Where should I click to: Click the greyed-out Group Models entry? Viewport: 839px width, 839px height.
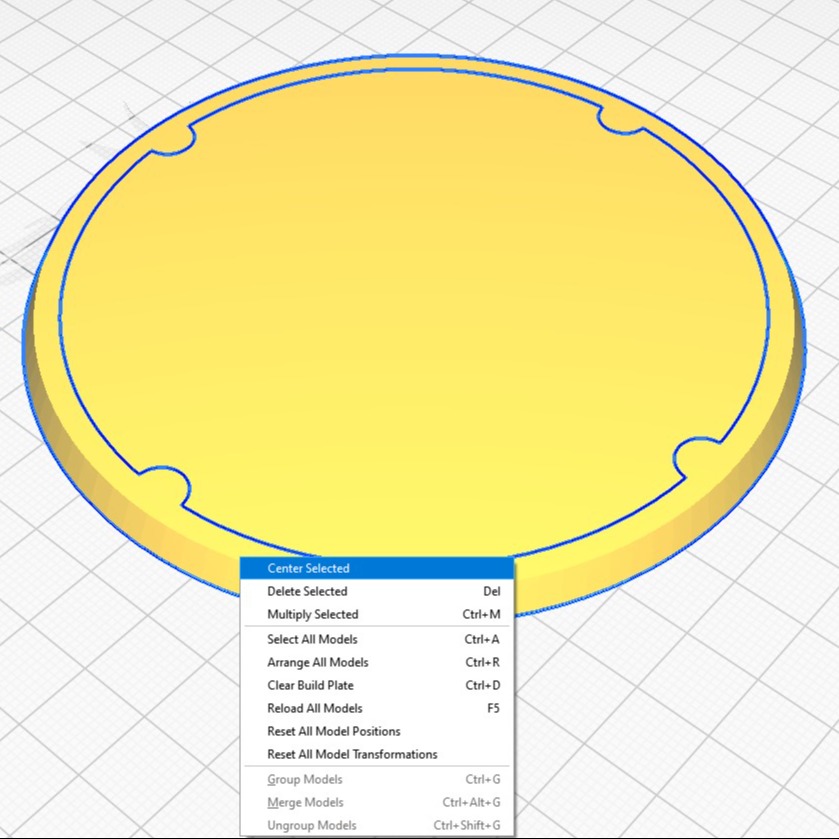304,779
